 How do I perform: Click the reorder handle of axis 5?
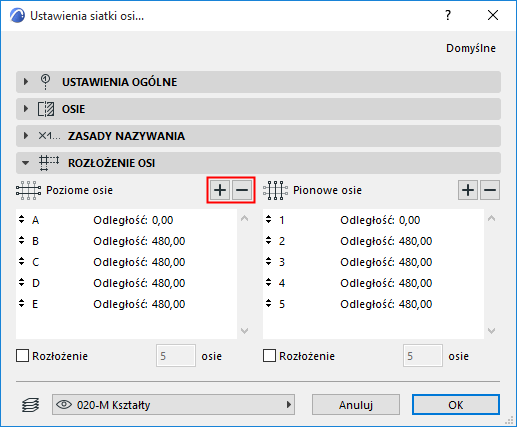tap(269, 303)
